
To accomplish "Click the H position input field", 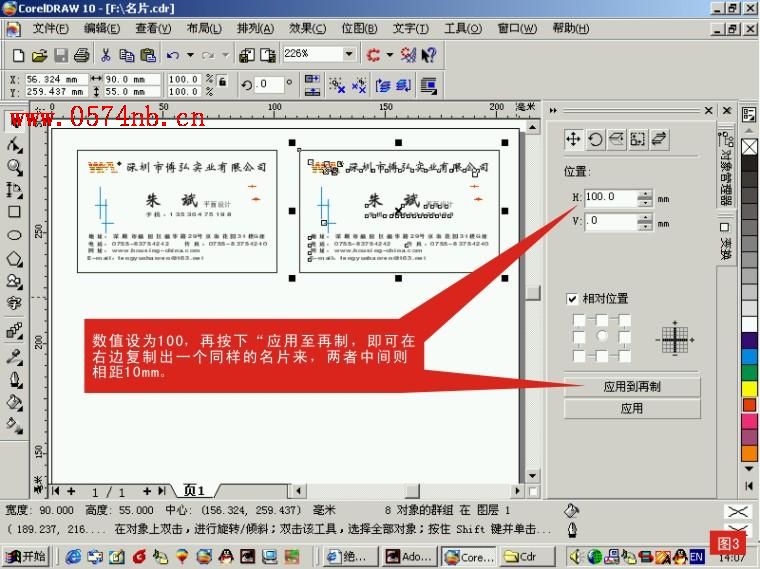I will [611, 198].
